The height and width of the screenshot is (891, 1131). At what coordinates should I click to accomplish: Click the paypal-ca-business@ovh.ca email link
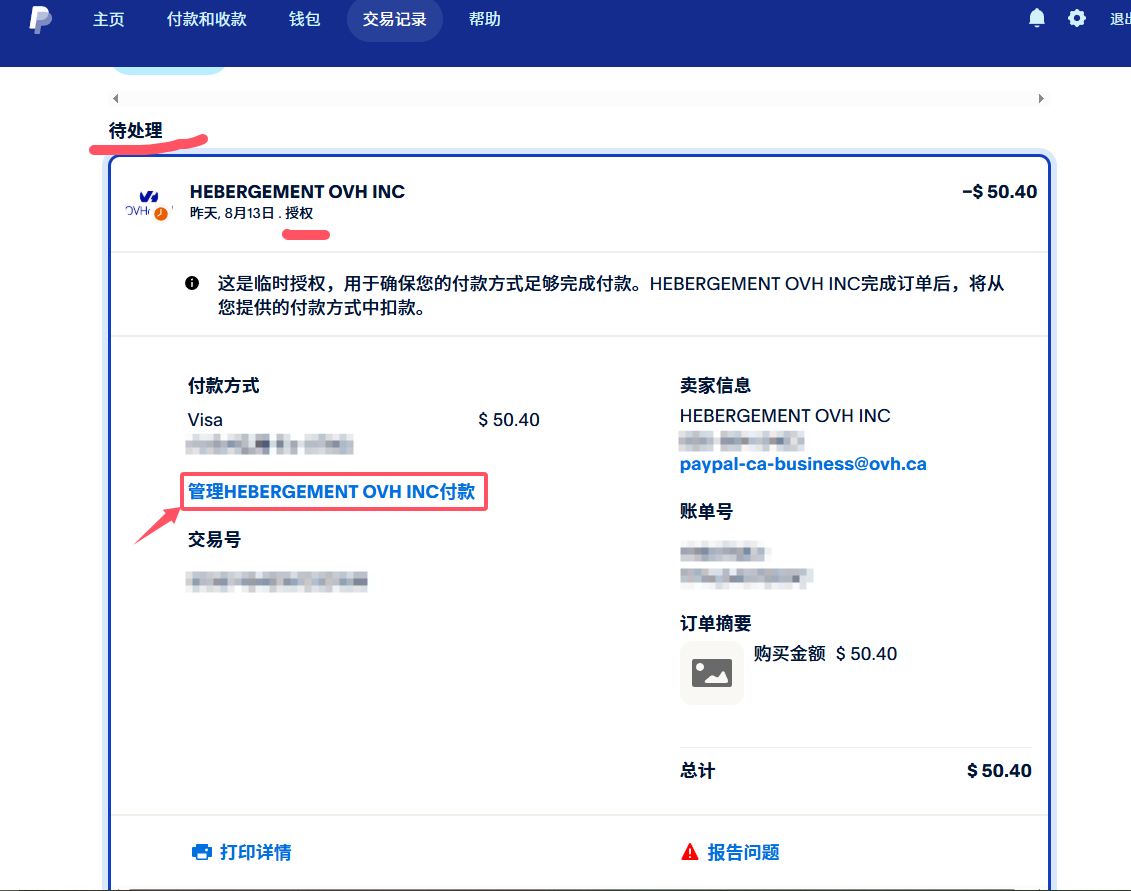(803, 464)
